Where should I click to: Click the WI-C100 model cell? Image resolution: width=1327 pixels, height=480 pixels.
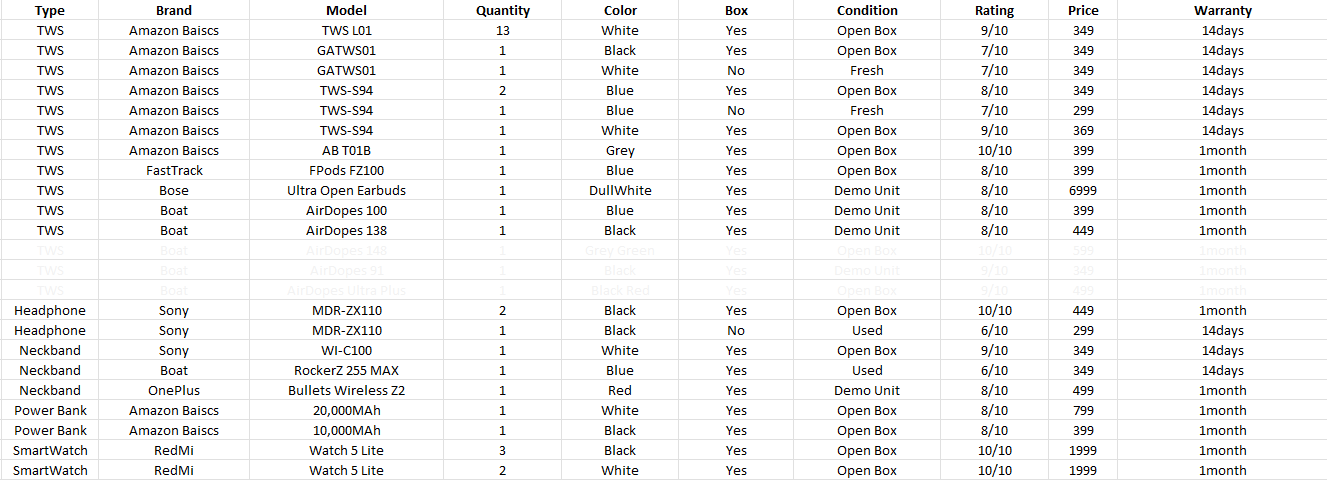(346, 350)
